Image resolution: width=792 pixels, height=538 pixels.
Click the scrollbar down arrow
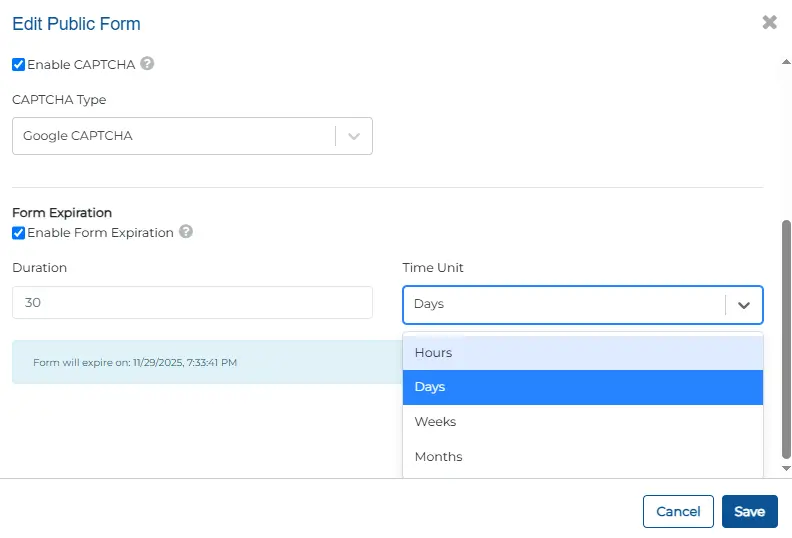tap(785, 467)
